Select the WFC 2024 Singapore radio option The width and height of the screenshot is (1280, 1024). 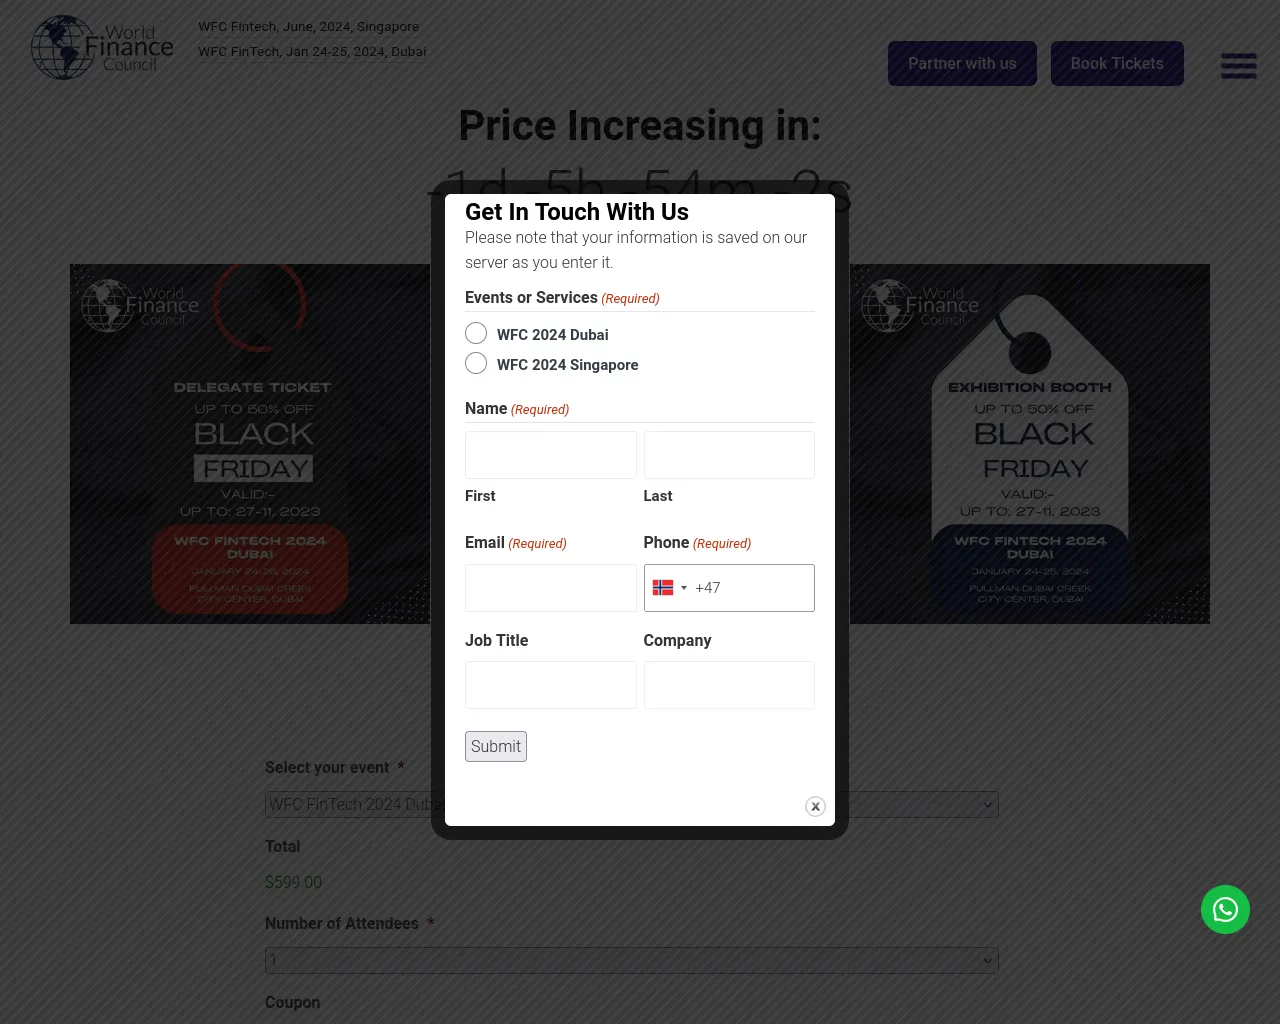476,364
